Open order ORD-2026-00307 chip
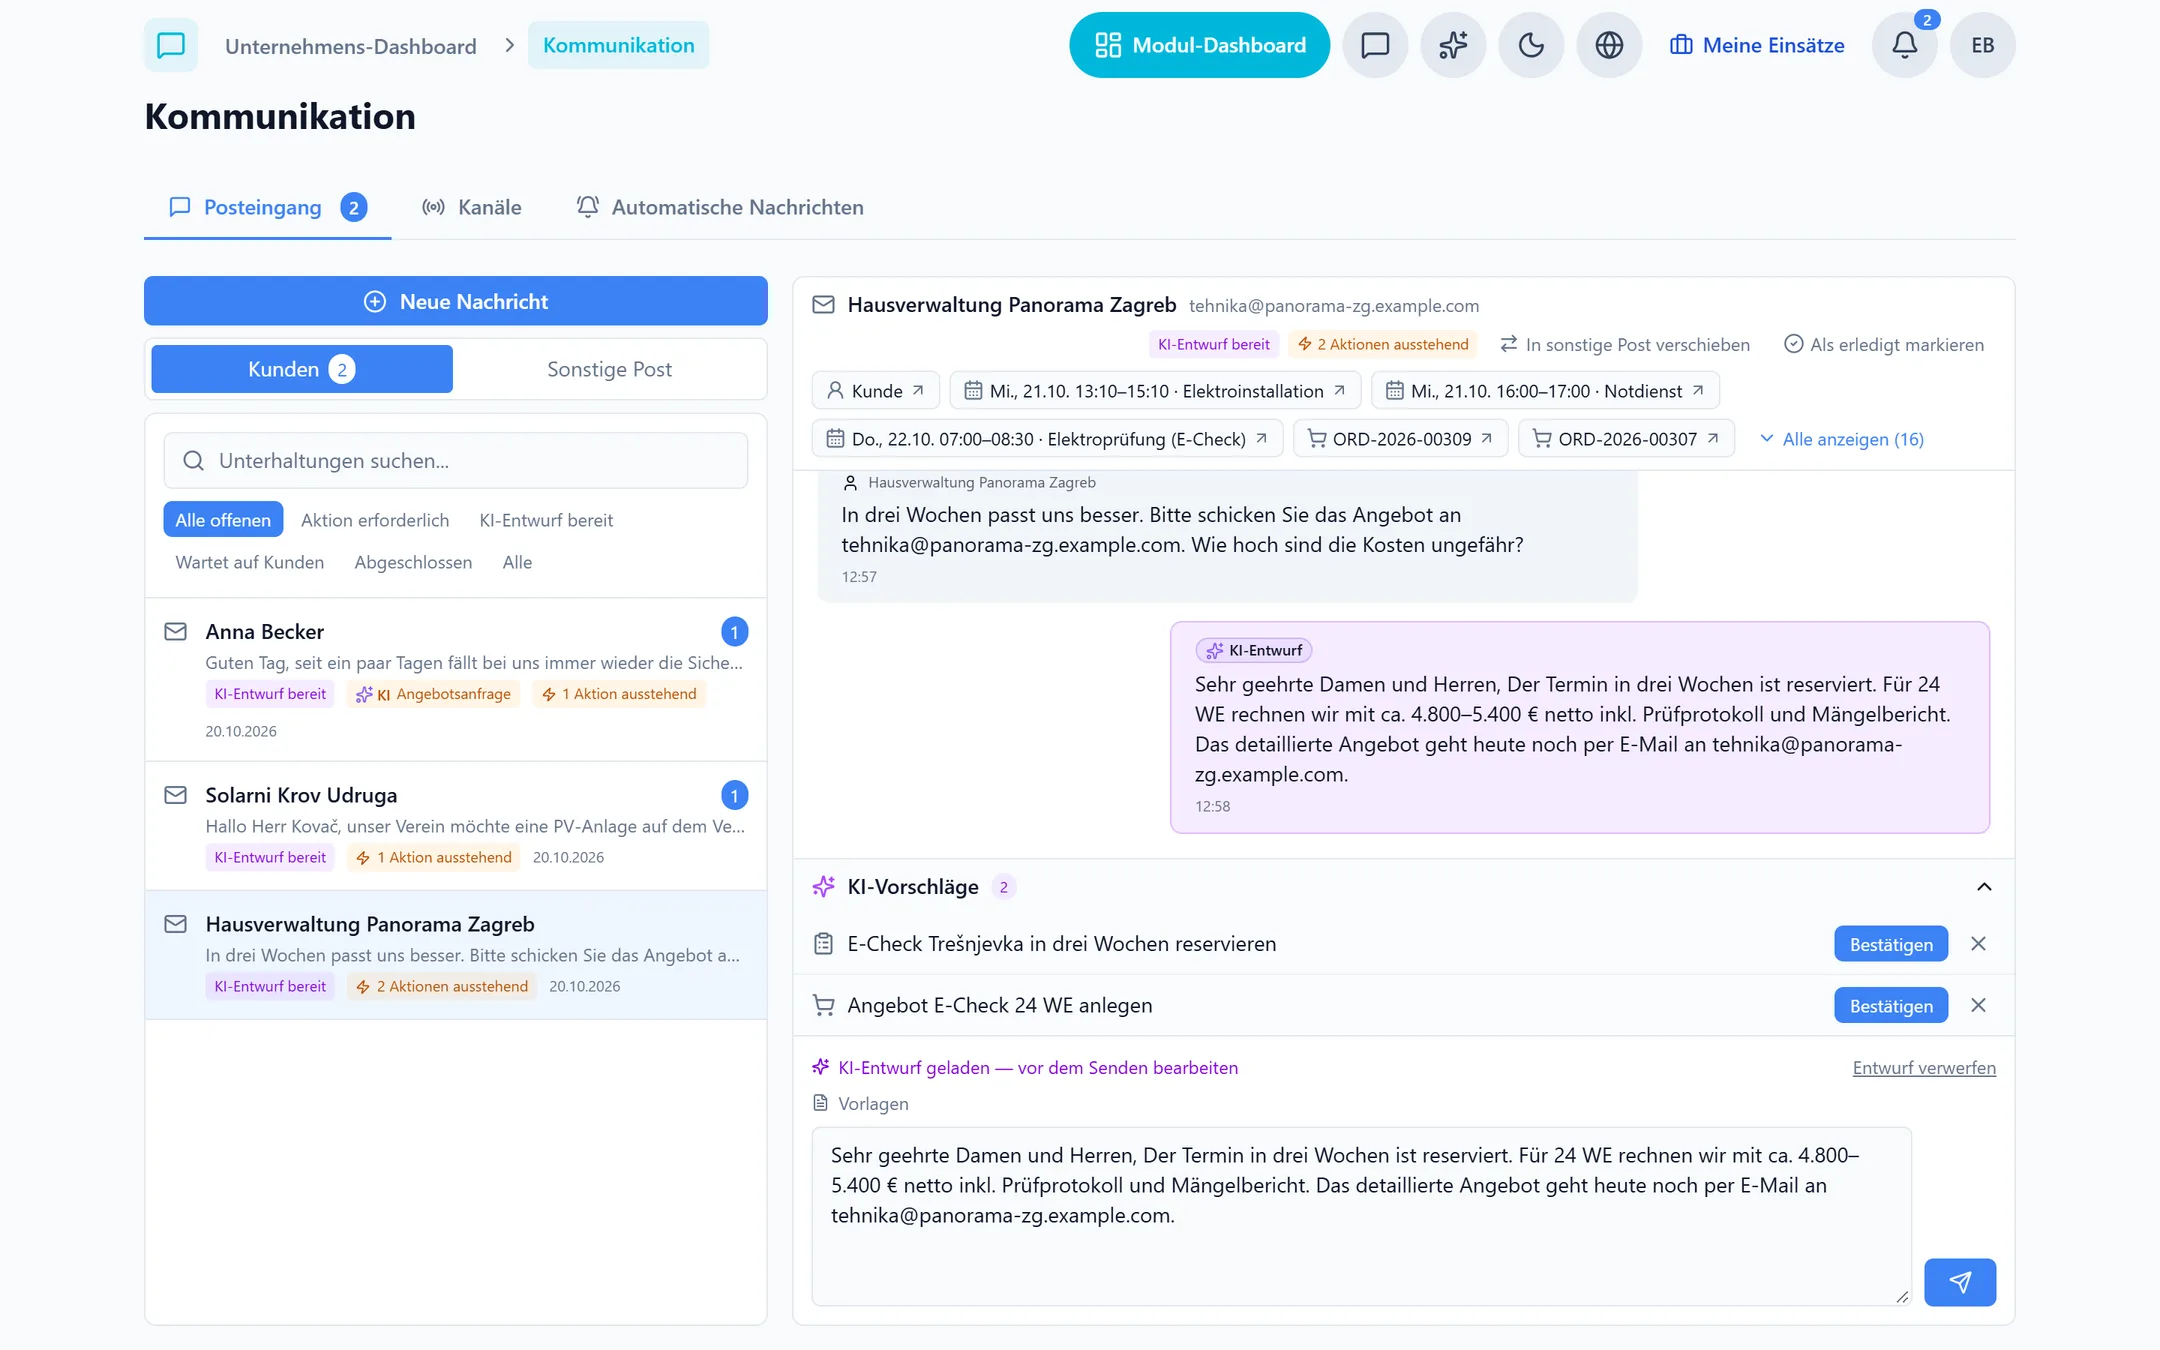This screenshot has height=1350, width=2160. (1626, 439)
